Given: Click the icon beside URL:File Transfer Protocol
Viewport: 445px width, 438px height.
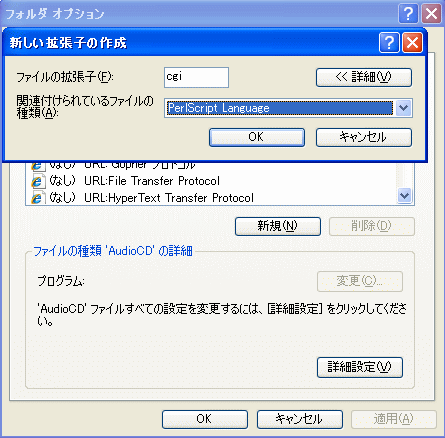Looking at the screenshot, I should tap(37, 181).
